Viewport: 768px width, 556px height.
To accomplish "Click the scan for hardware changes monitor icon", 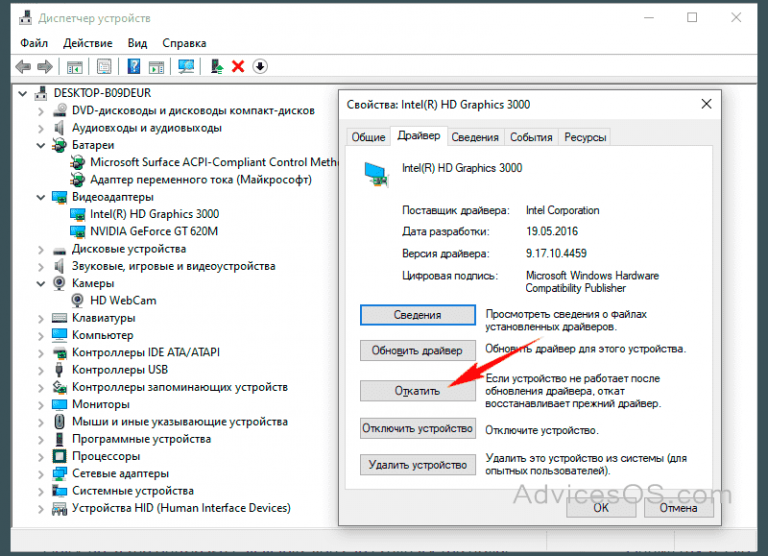I will pos(186,66).
